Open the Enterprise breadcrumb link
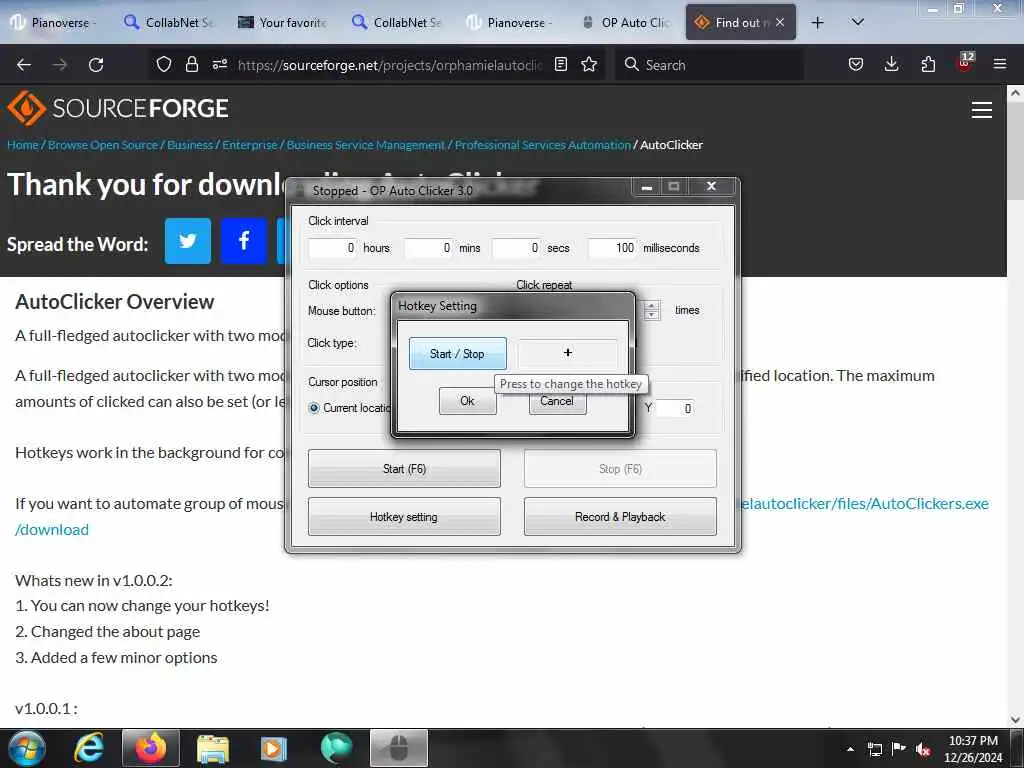The height and width of the screenshot is (768, 1024). tap(249, 145)
